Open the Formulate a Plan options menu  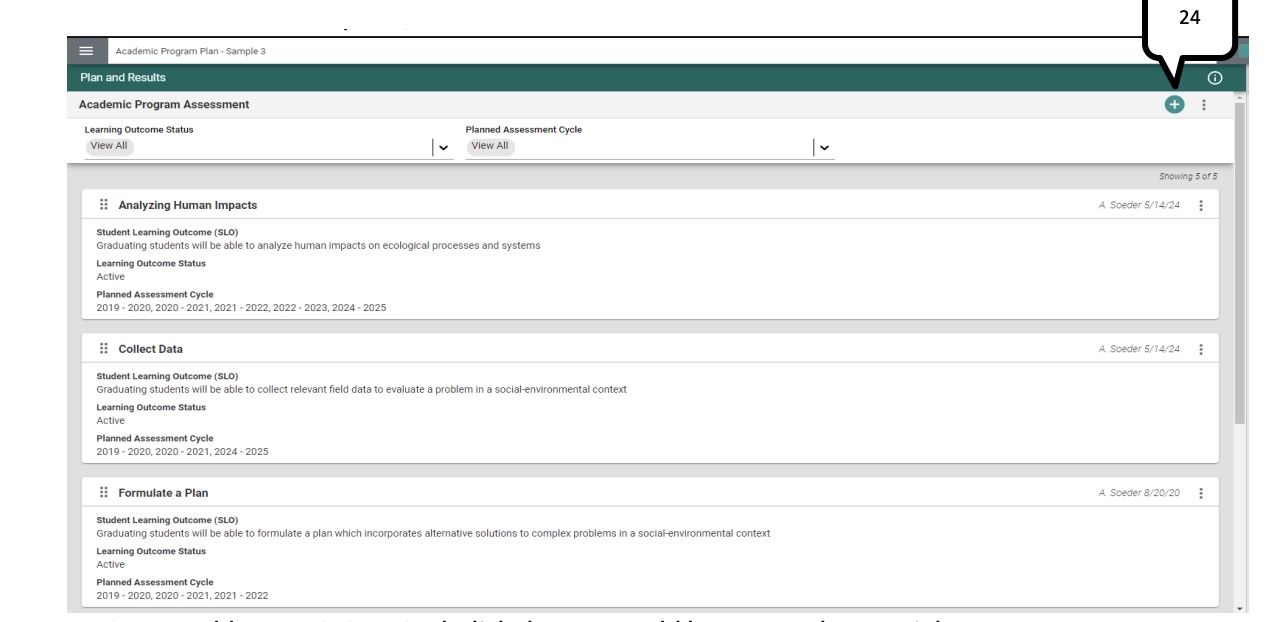1203,493
